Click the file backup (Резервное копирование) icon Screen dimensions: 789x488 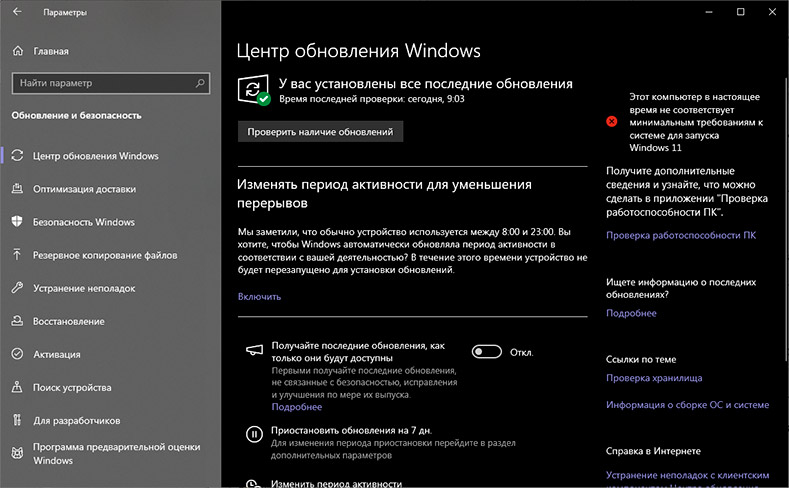(17, 255)
